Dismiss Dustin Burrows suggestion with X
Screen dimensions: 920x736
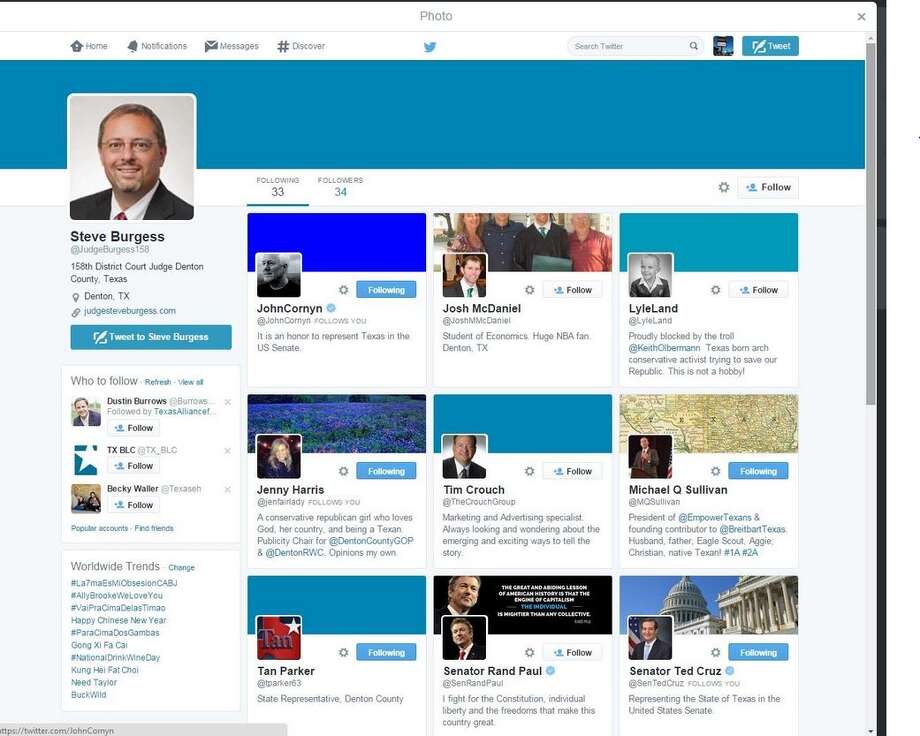tap(228, 402)
